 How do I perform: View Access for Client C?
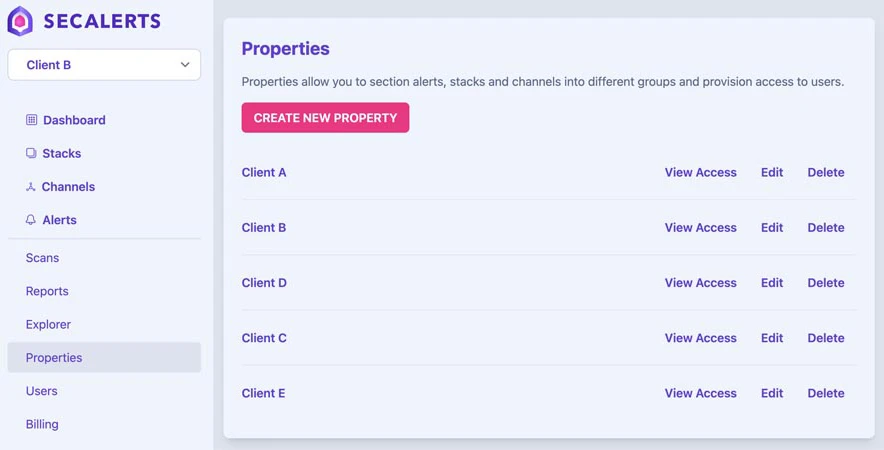[x=700, y=338]
